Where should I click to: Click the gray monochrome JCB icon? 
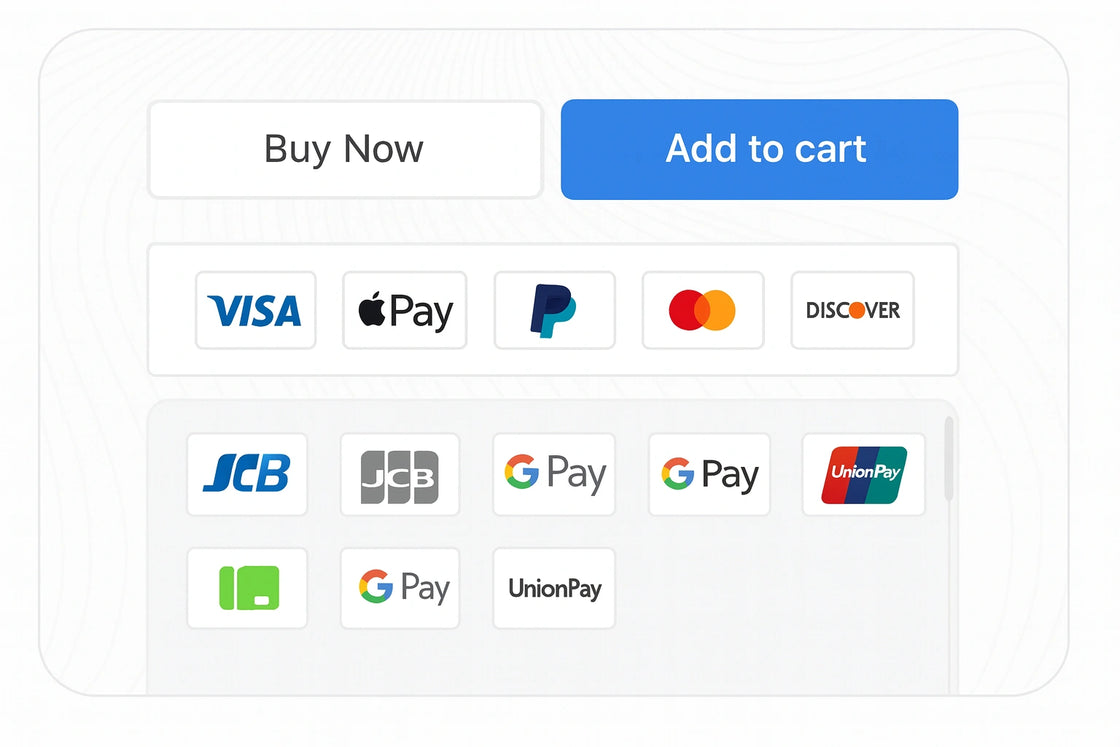click(399, 474)
